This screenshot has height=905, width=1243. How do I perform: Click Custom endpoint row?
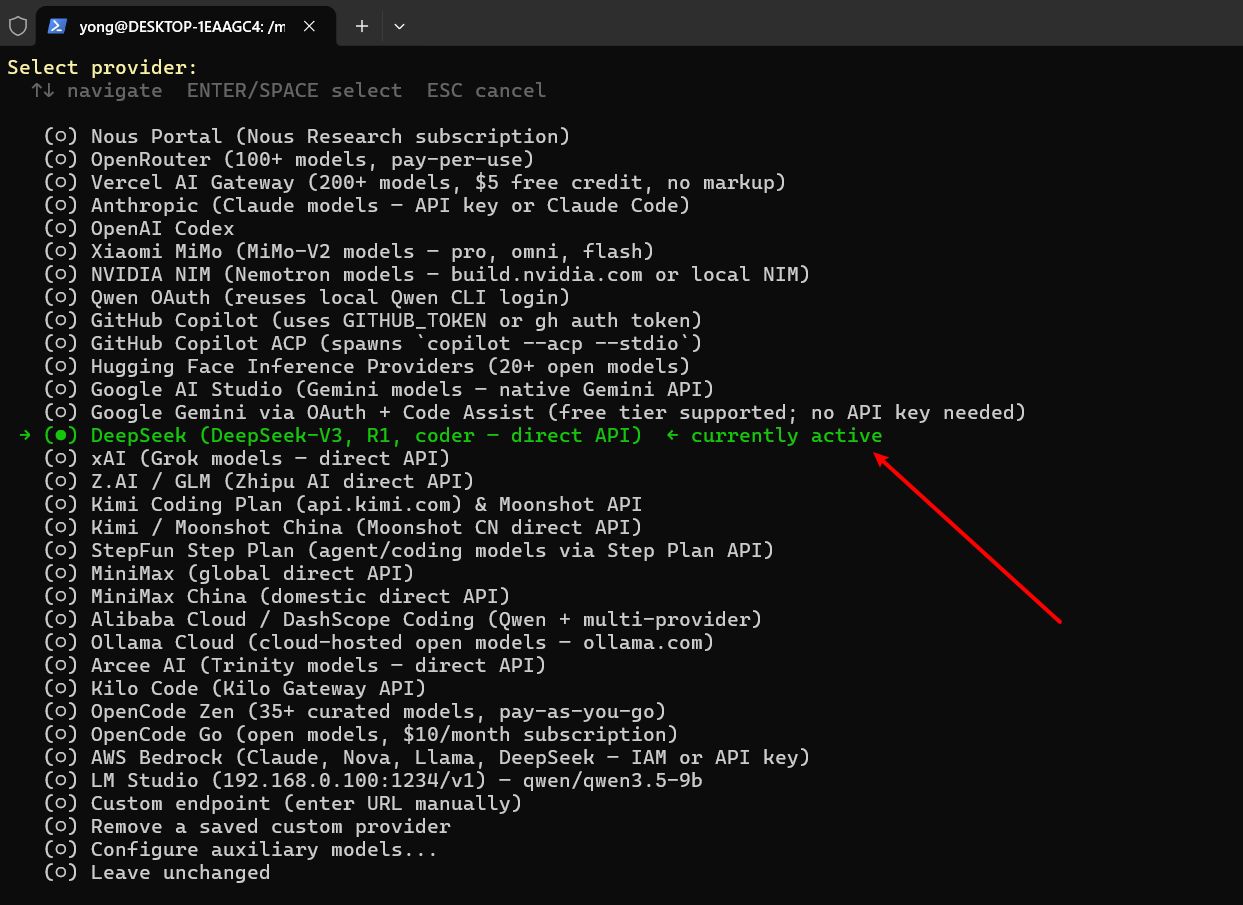283,803
